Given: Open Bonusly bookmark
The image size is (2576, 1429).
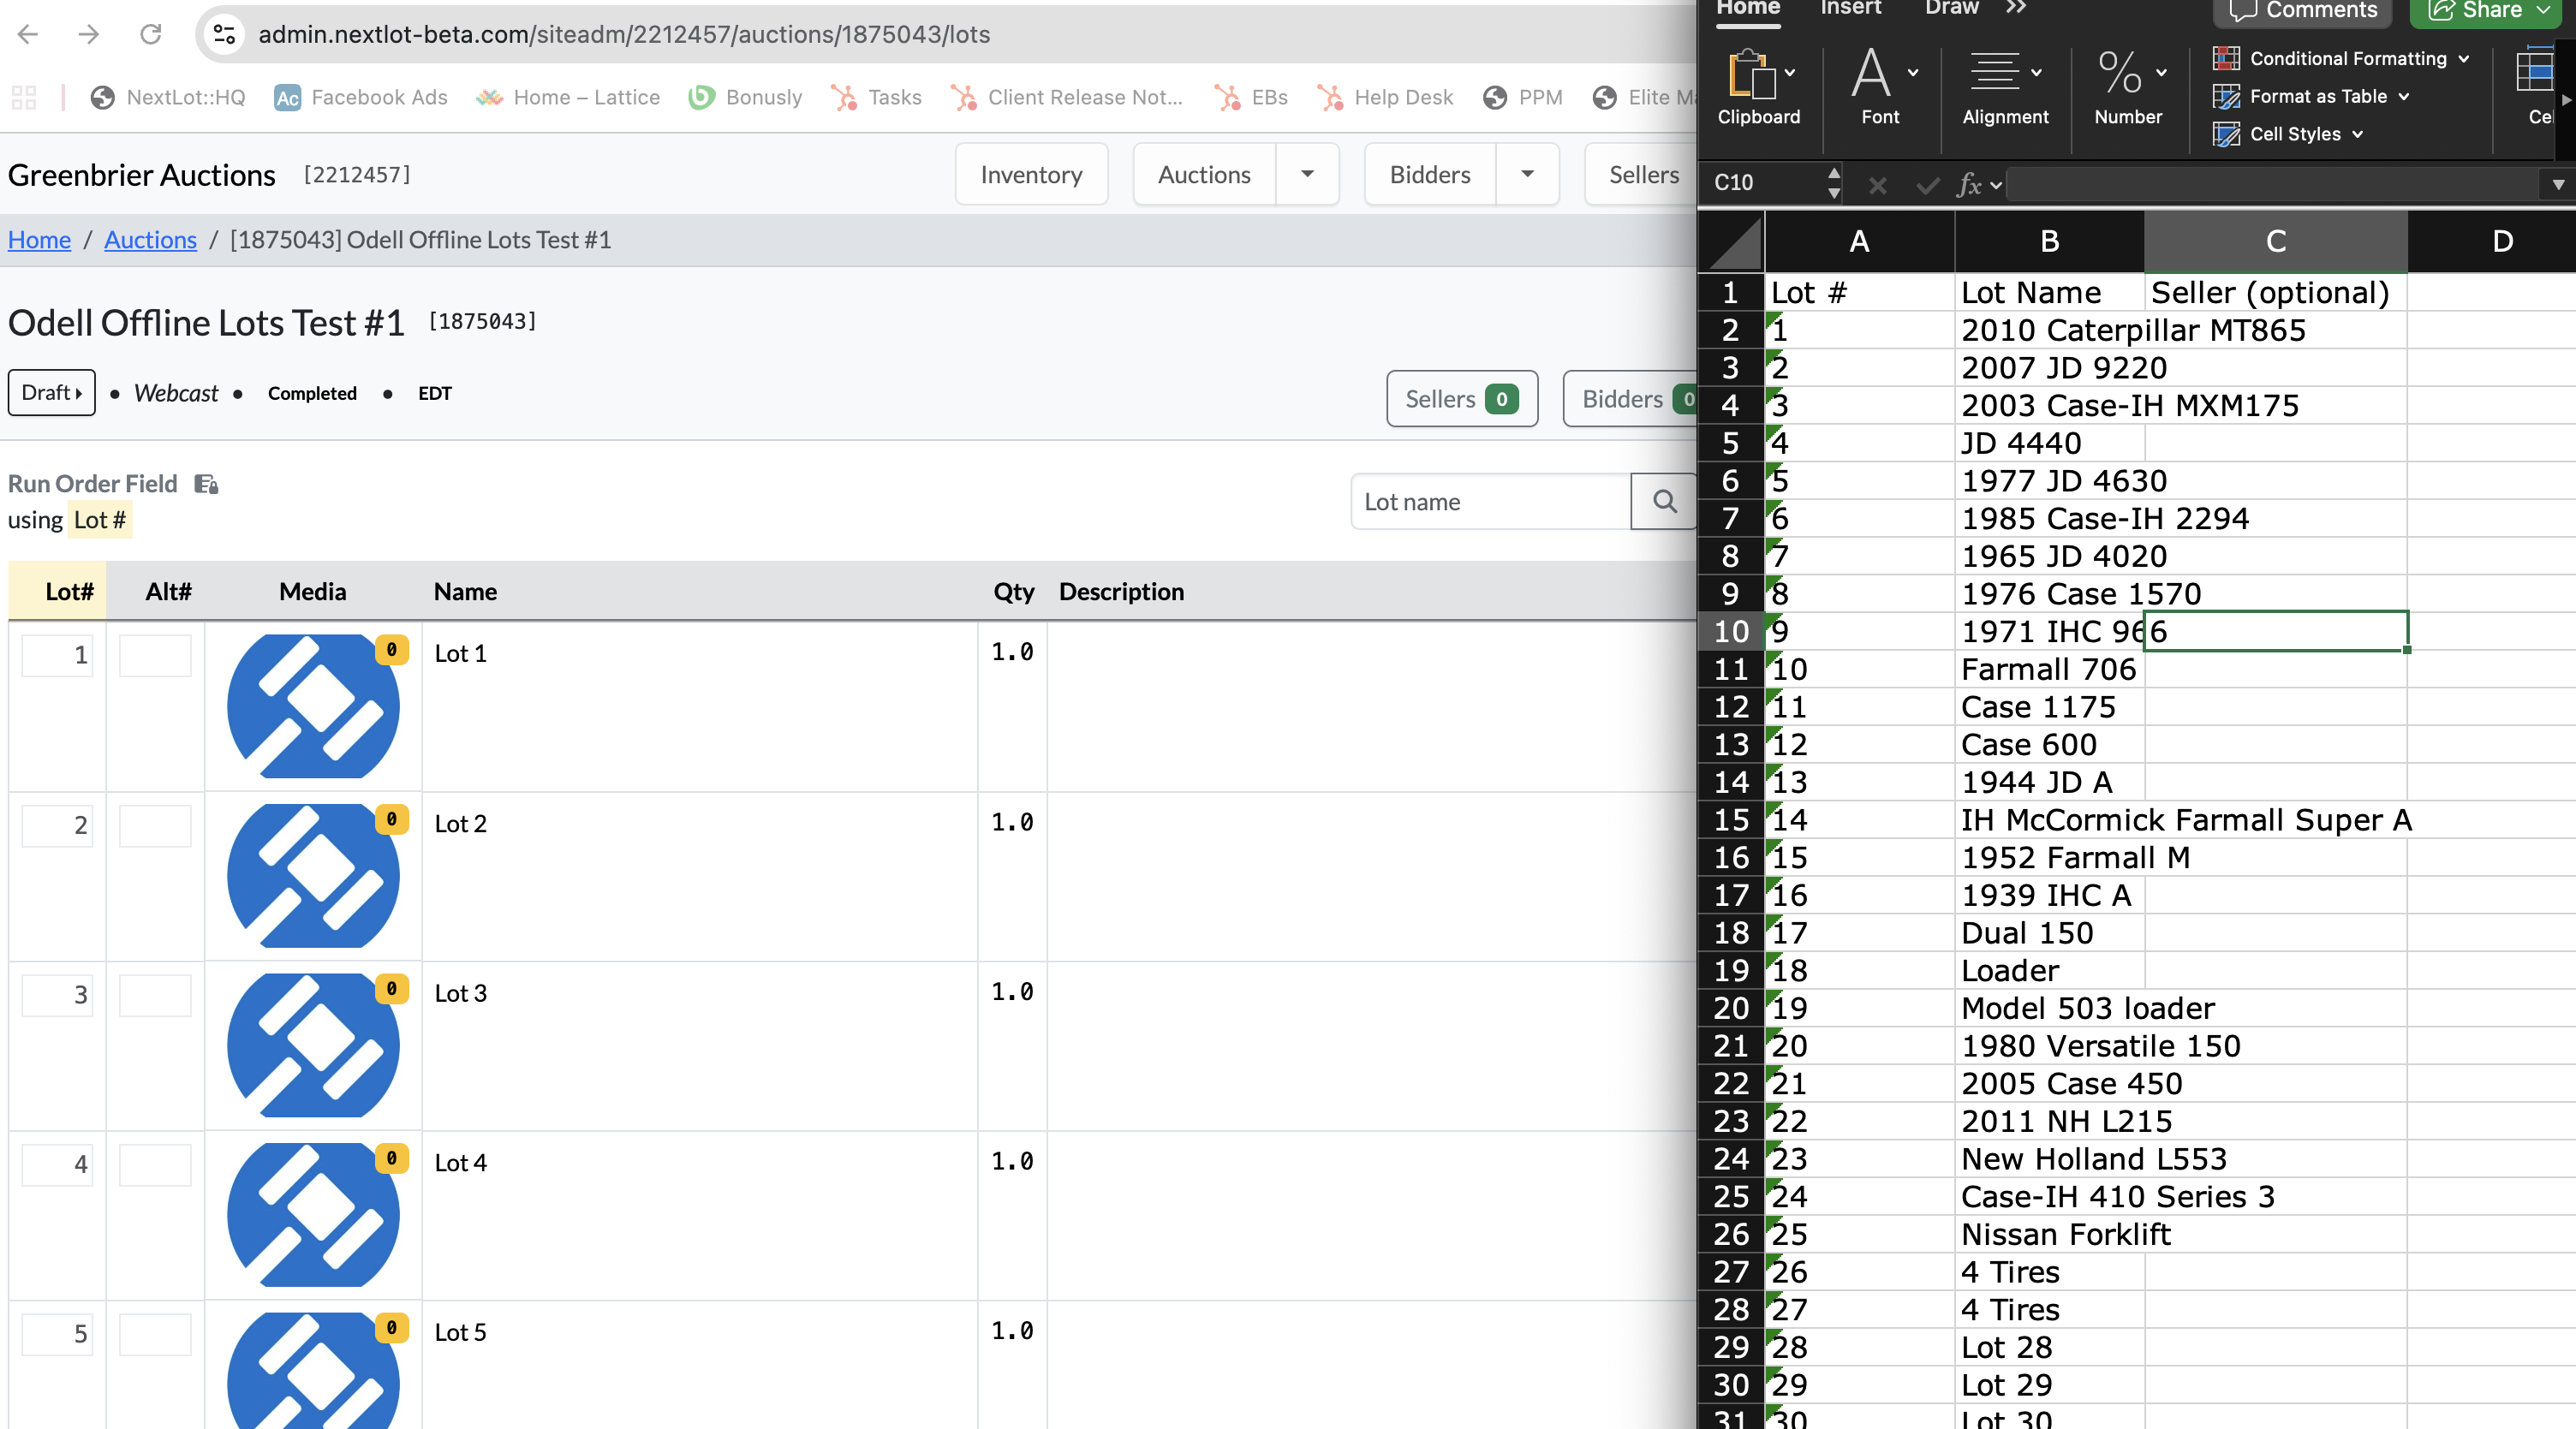Looking at the screenshot, I should (x=746, y=97).
